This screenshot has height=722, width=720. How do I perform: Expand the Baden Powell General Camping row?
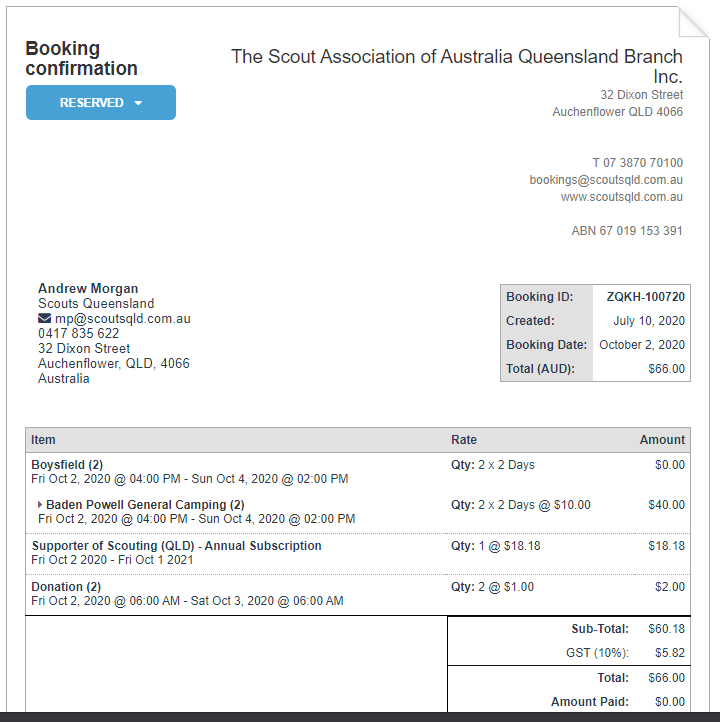[x=40, y=505]
